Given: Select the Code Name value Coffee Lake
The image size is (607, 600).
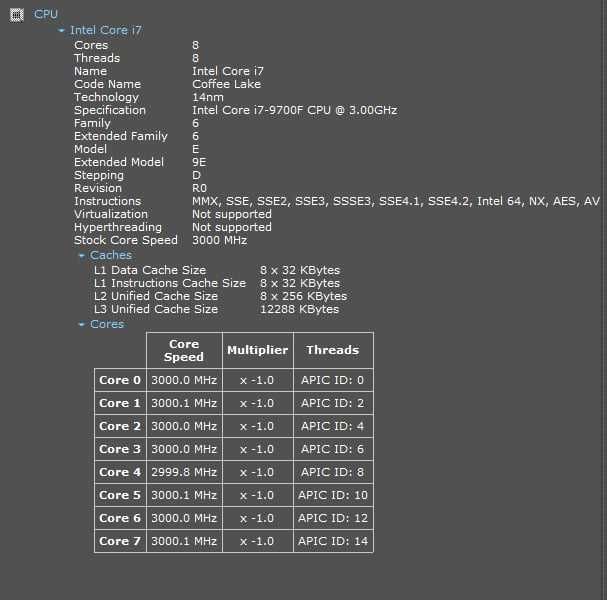Looking at the screenshot, I should [x=226, y=84].
